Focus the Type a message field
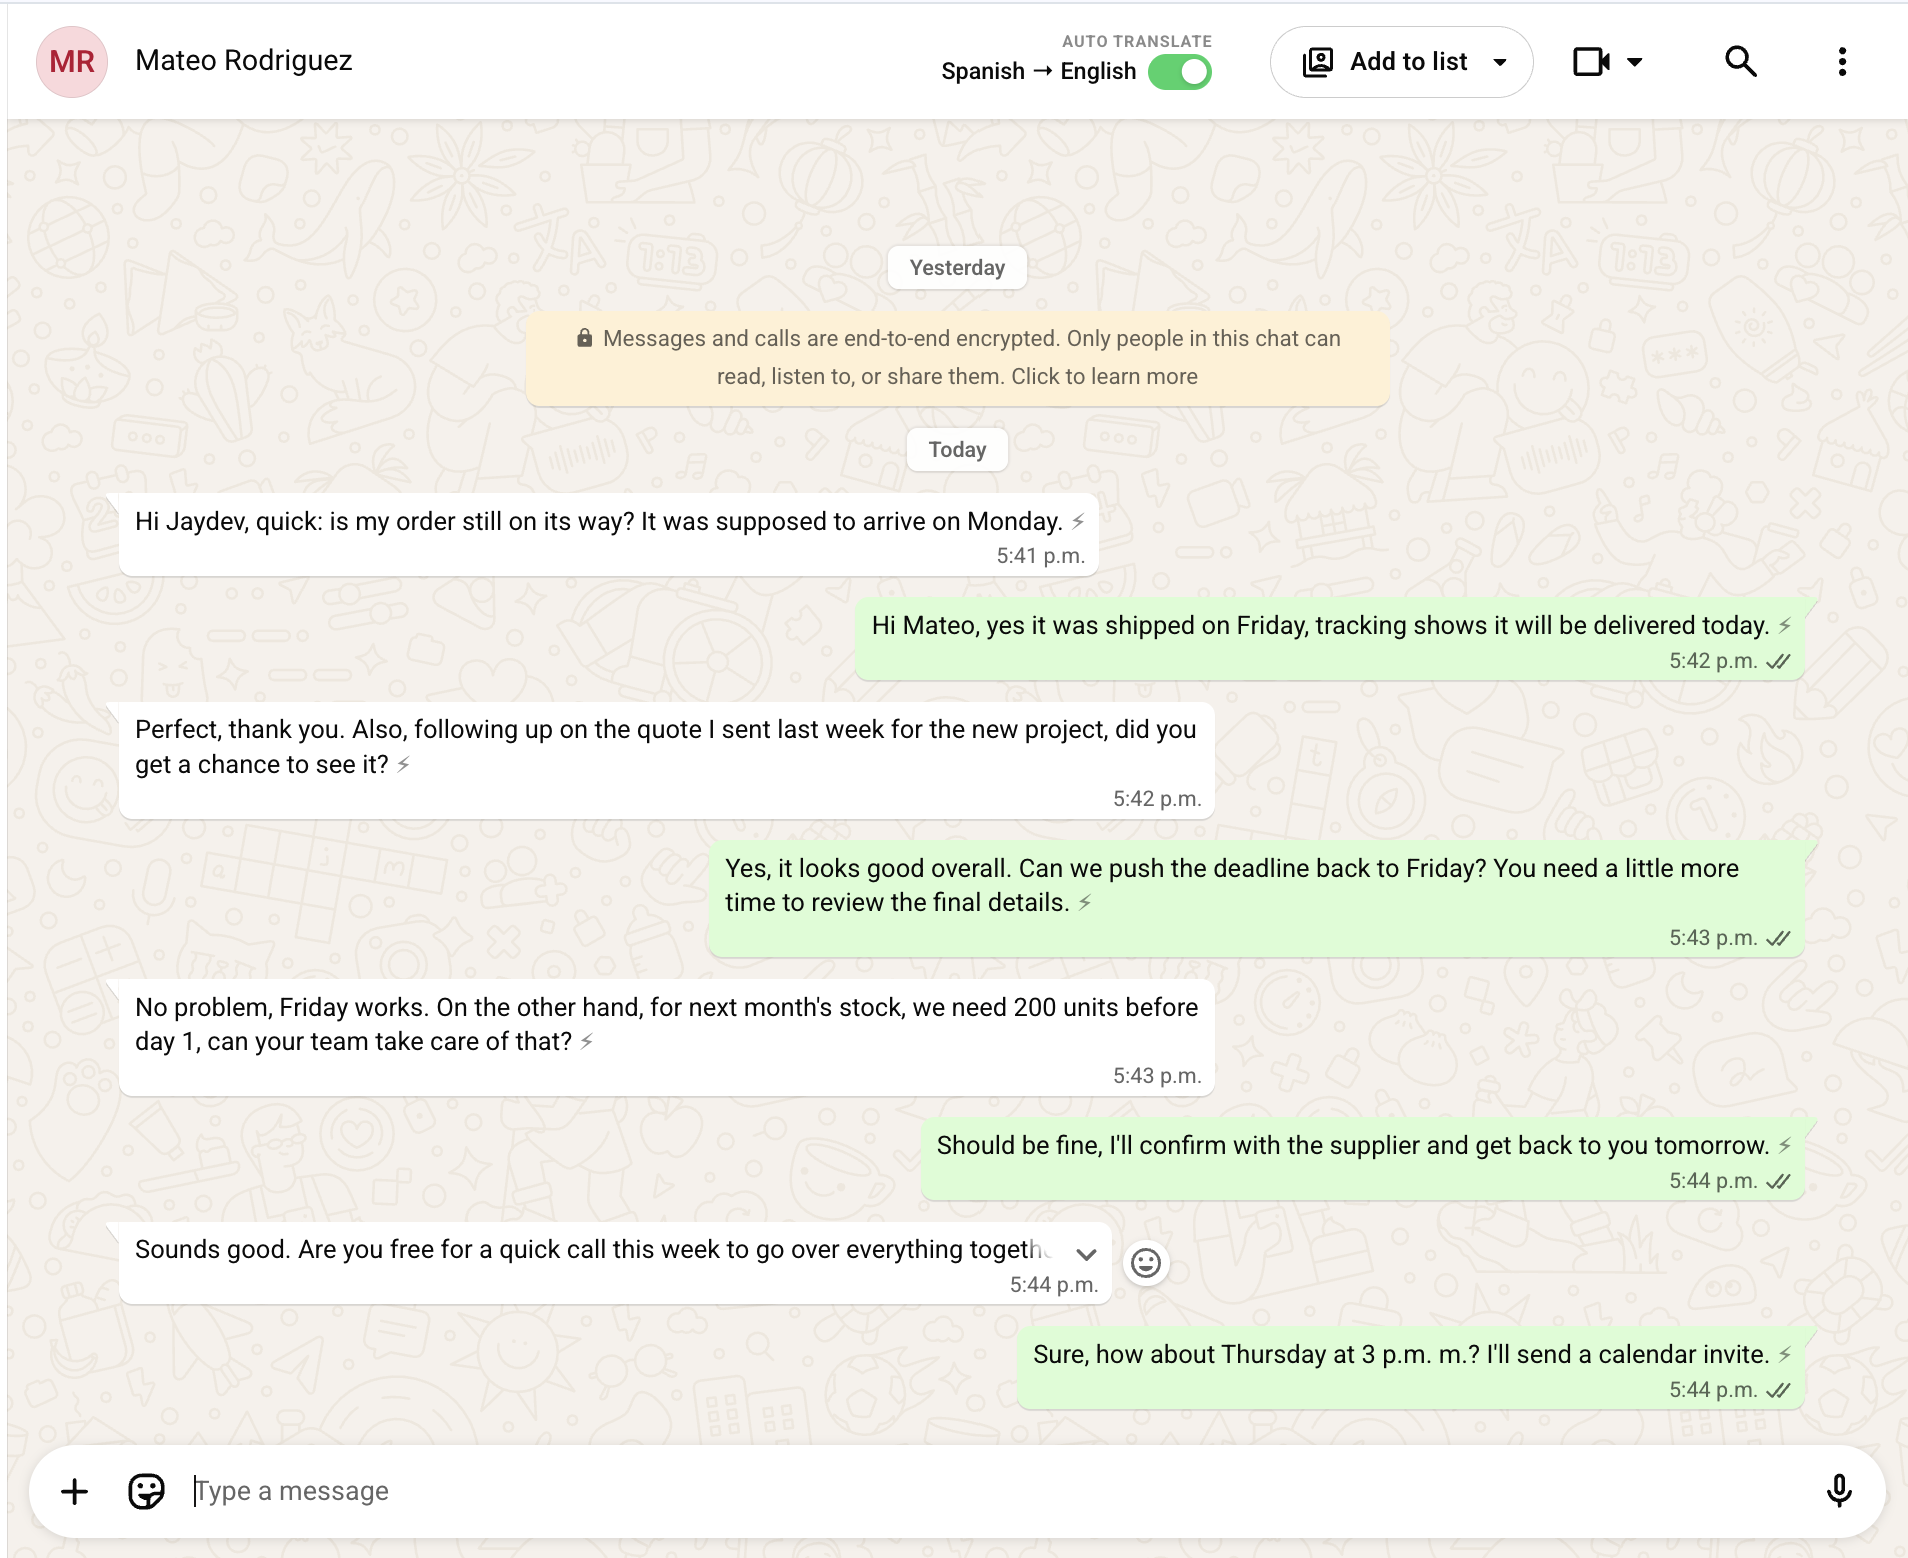Screen dimensions: 1908x1558 [1000, 1491]
